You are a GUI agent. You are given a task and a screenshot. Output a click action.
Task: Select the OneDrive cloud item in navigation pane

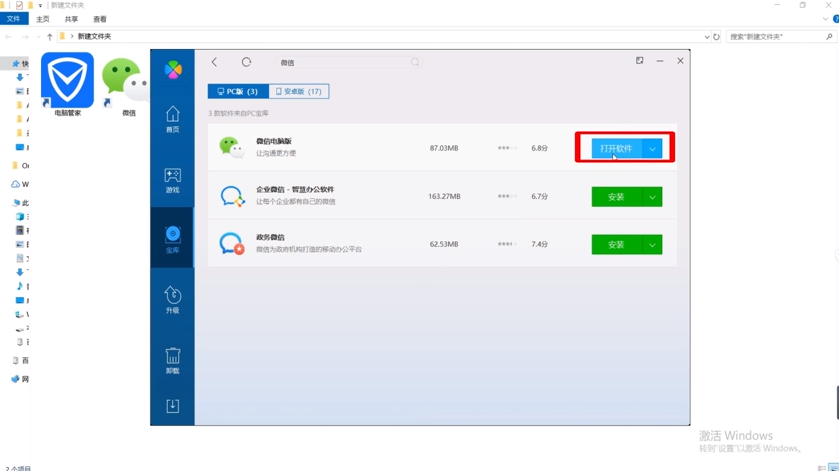coord(19,184)
